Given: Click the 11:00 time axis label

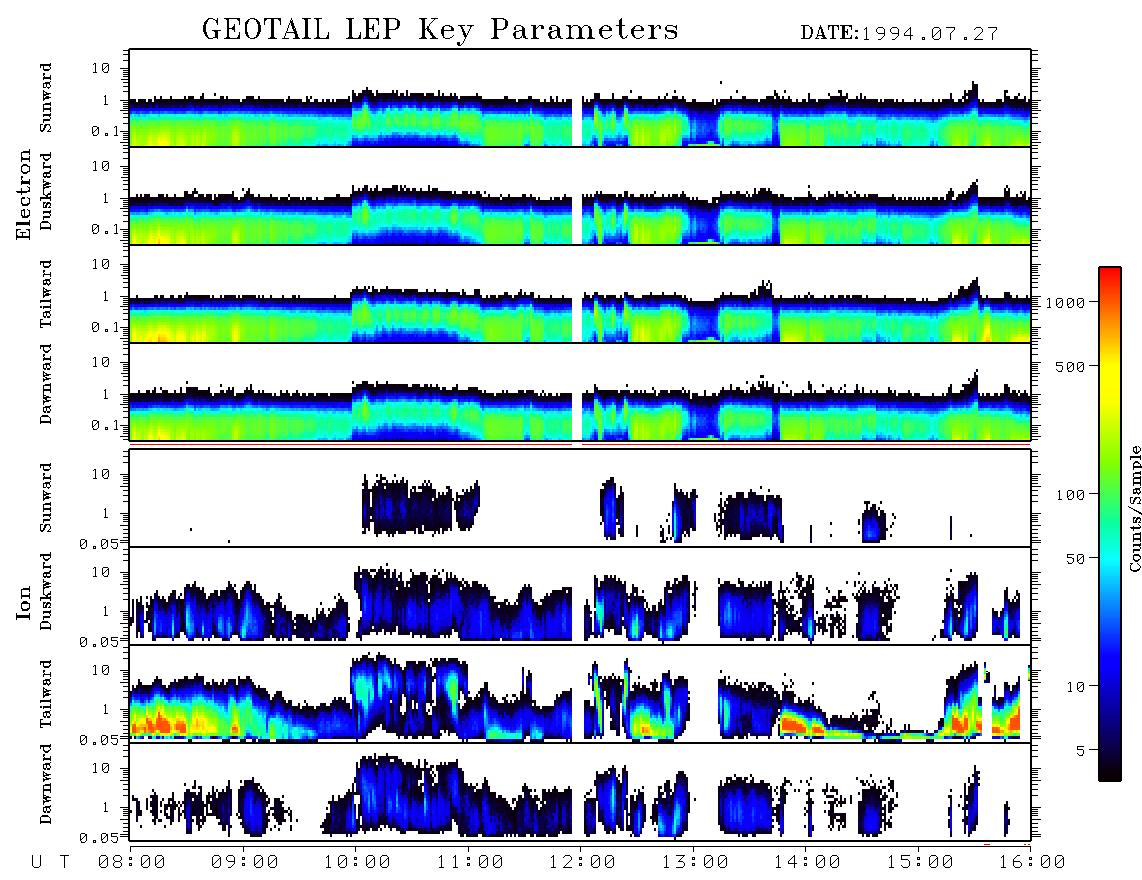Looking at the screenshot, I should coord(470,862).
